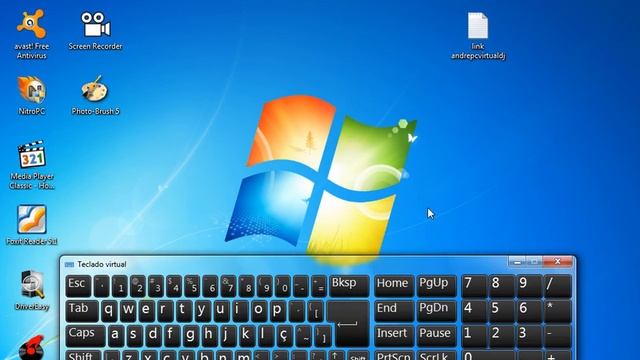Toggle the Insert key on the virtual keyboard

pos(393,336)
